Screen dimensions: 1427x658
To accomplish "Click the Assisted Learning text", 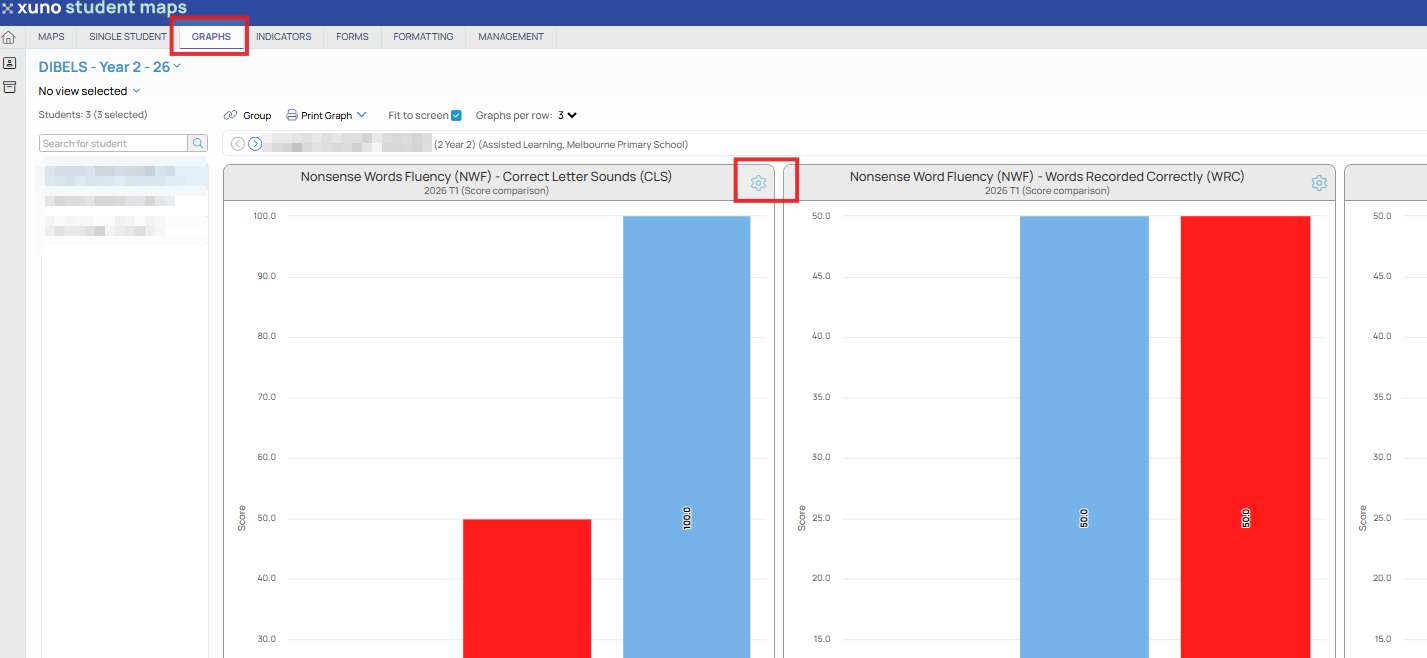I will click(521, 145).
